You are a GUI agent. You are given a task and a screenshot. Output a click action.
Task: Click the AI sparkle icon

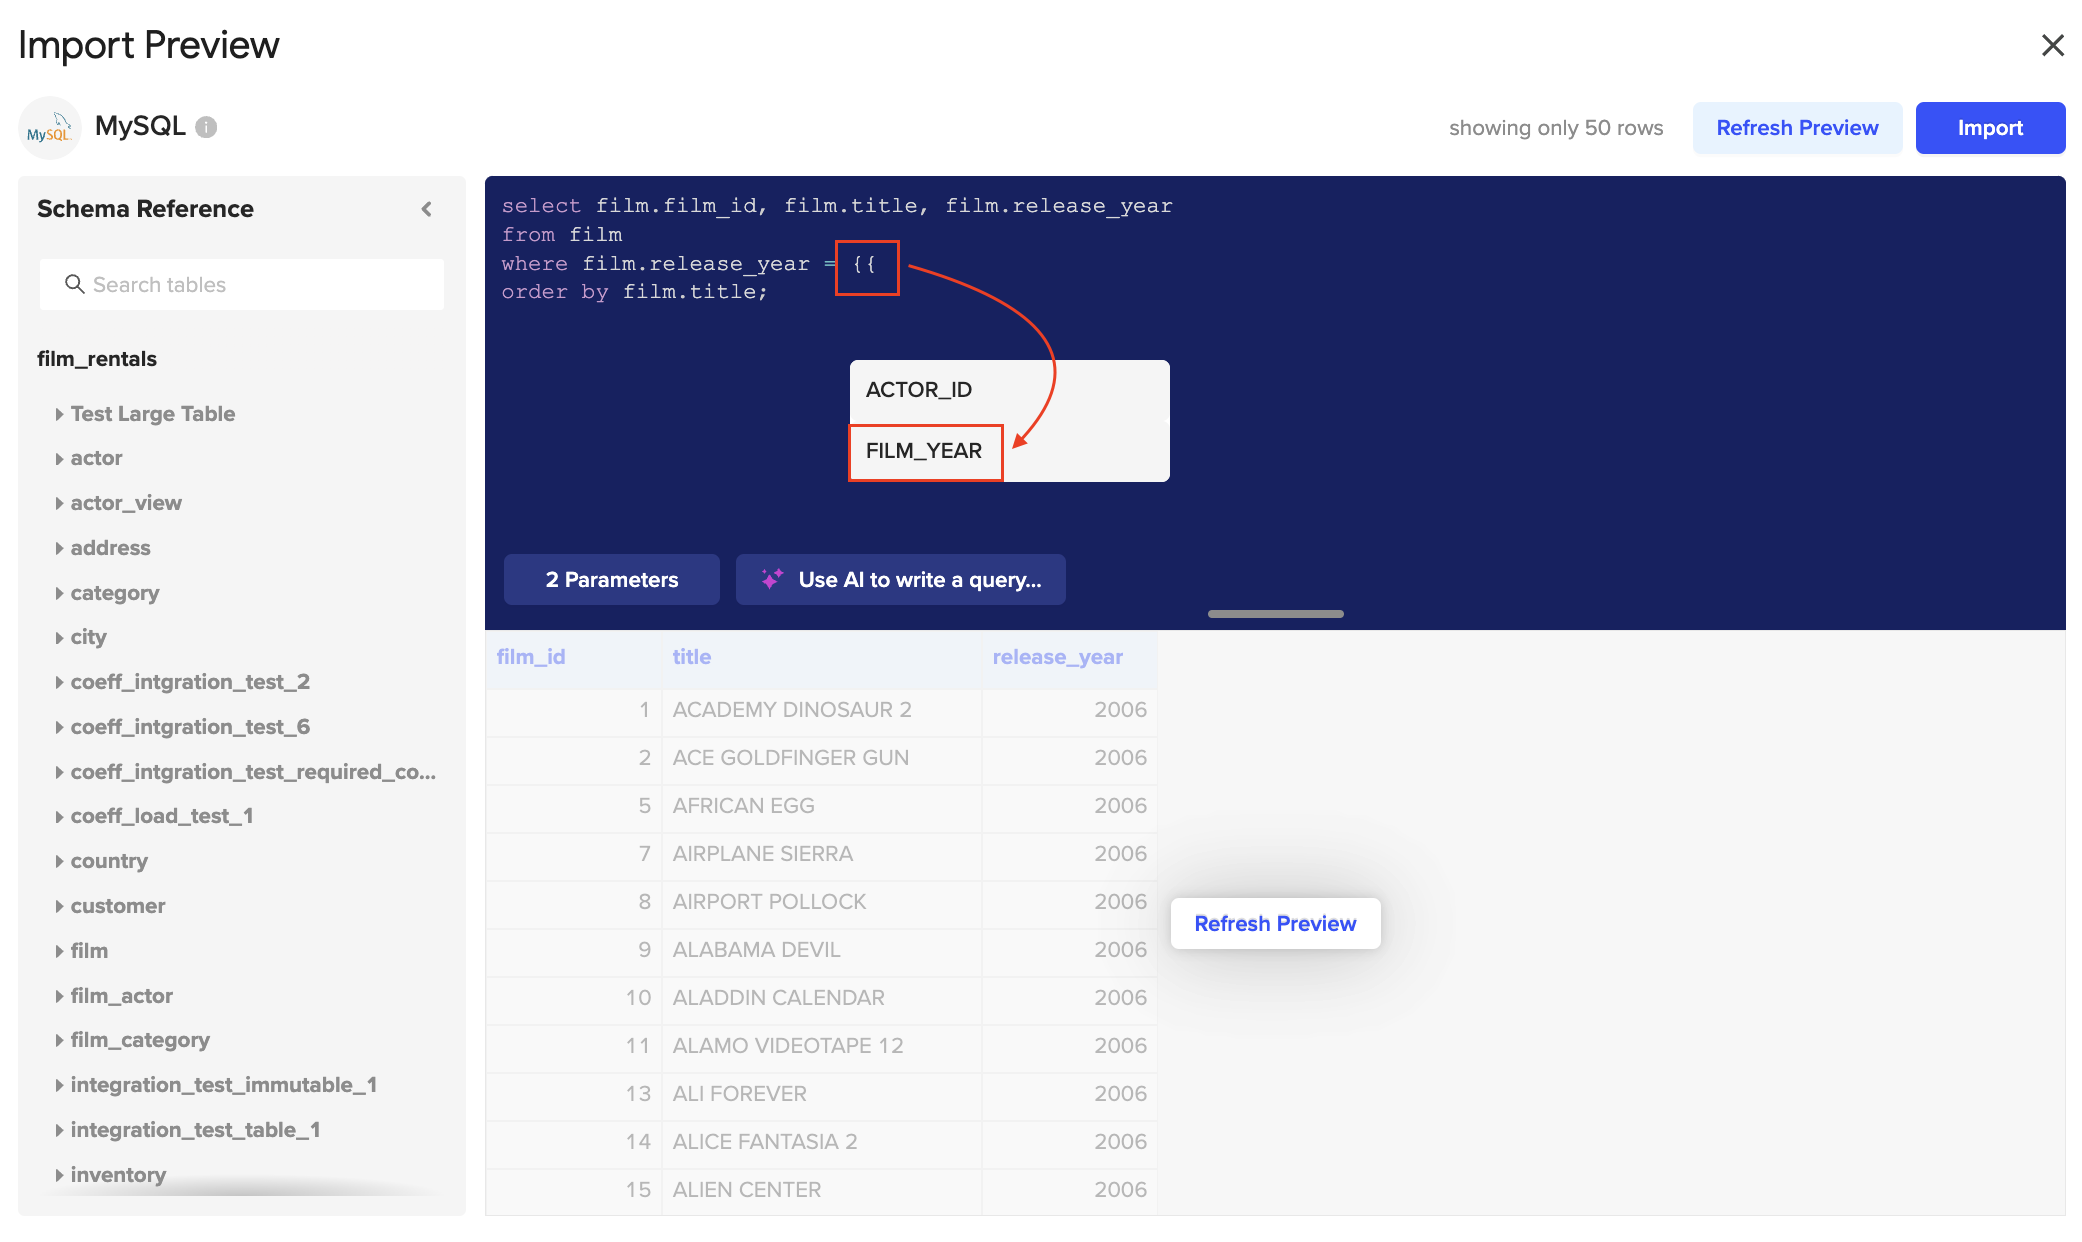tap(772, 579)
